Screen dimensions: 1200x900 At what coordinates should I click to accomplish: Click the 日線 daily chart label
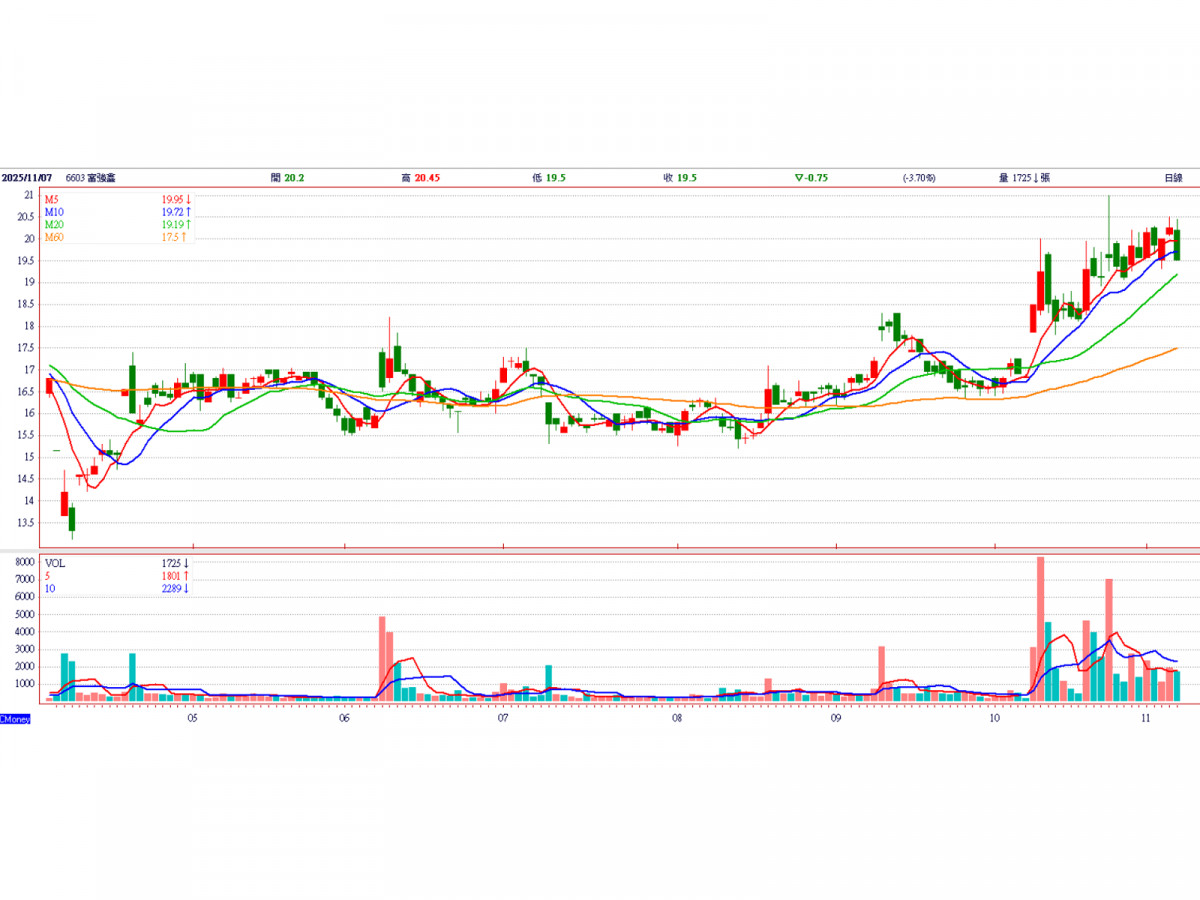(x=1173, y=177)
